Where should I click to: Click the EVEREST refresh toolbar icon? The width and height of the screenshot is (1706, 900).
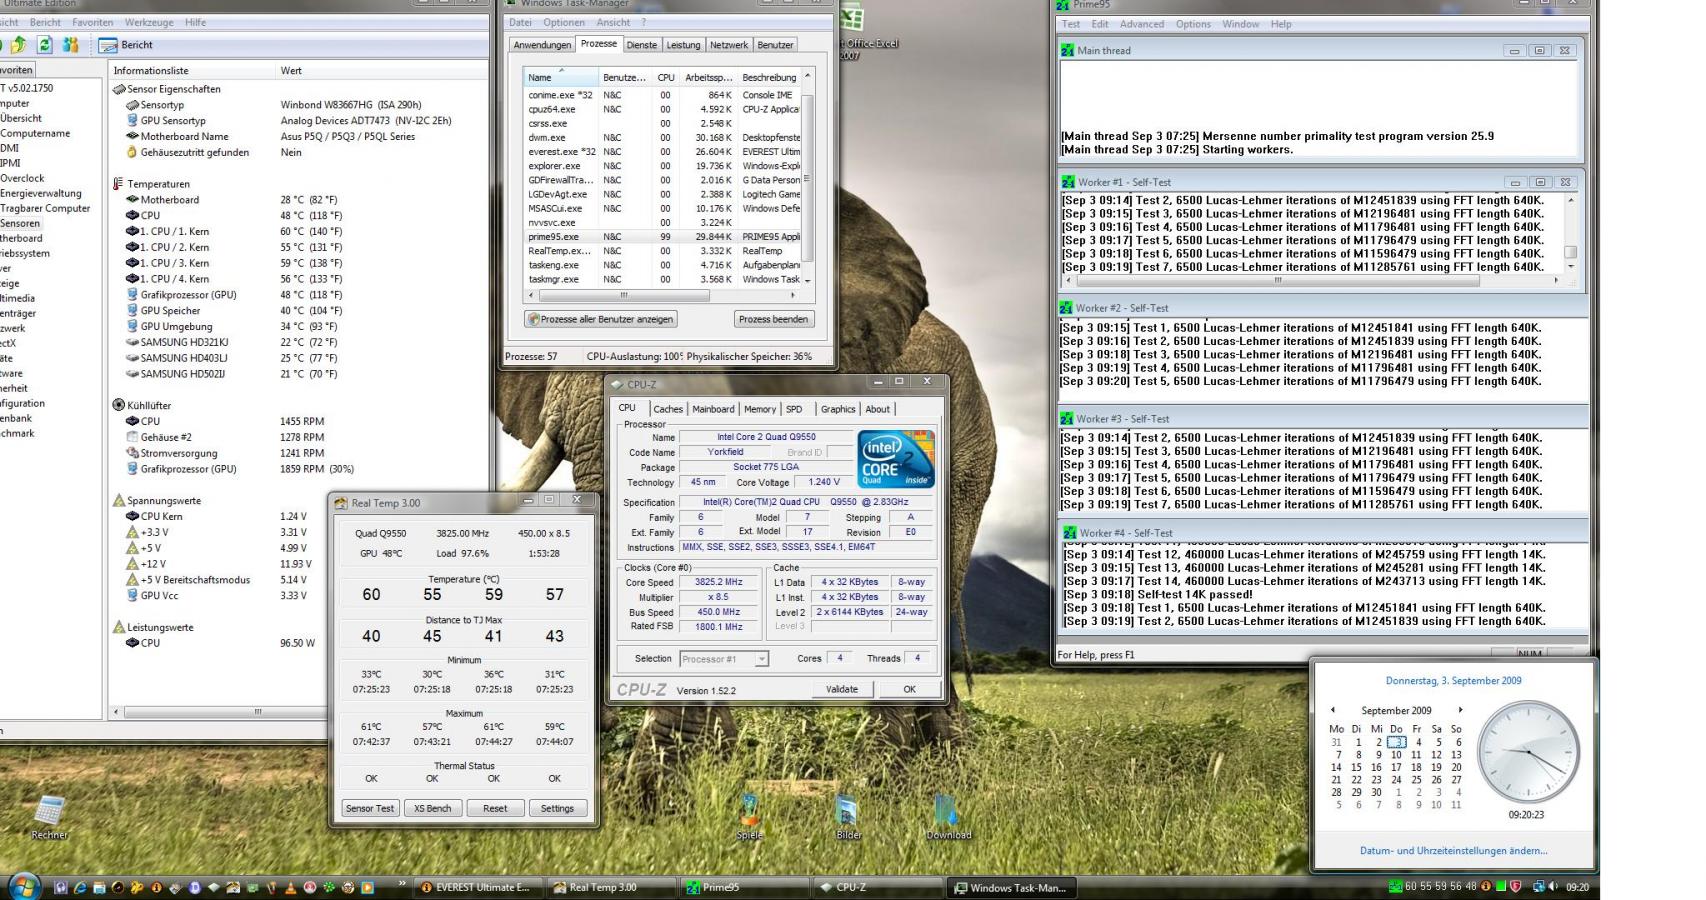click(44, 45)
